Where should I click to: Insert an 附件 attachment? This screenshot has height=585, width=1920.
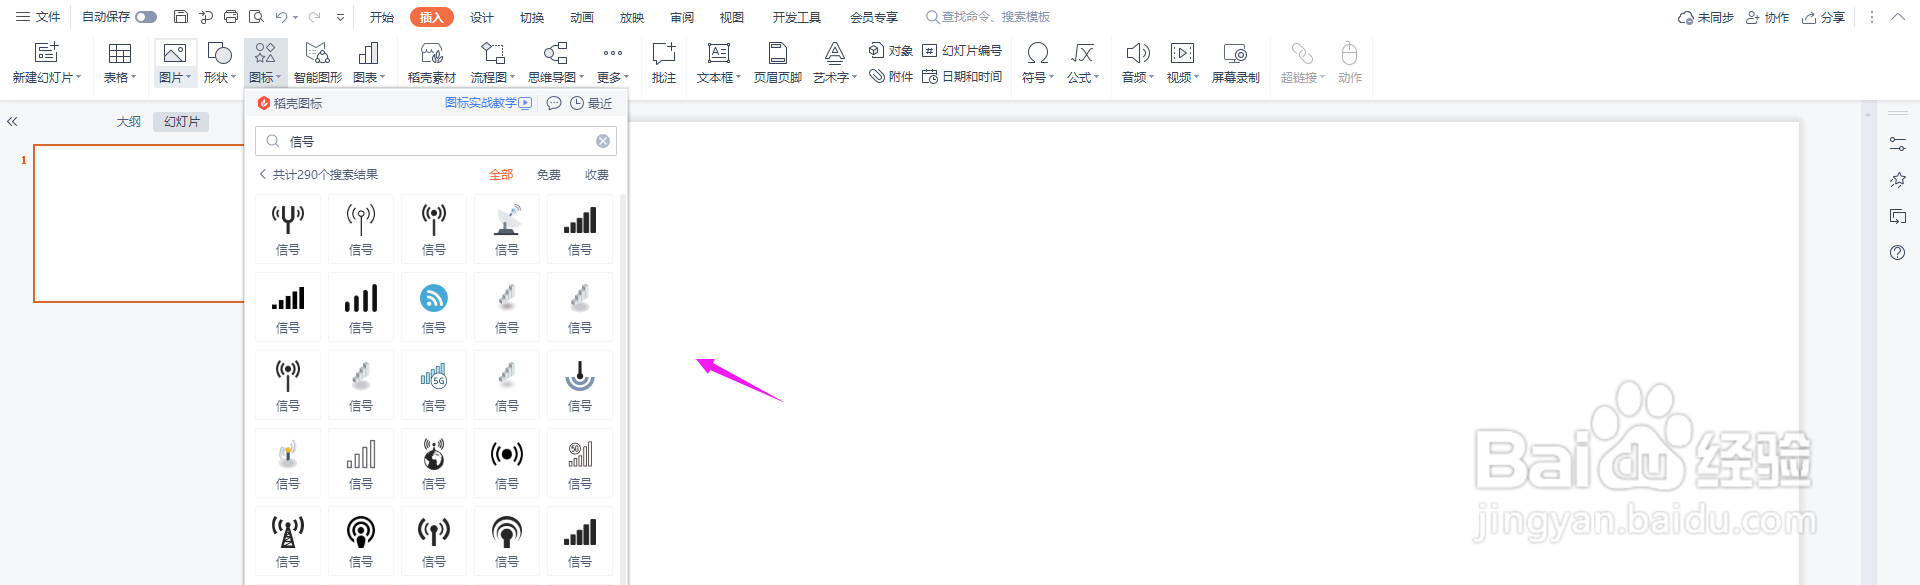click(891, 76)
